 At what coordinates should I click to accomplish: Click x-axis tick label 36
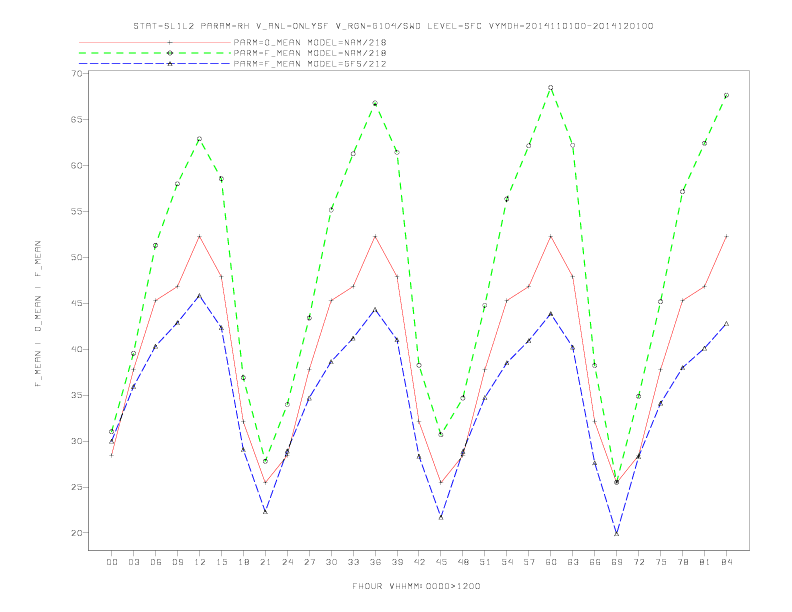[x=375, y=562]
